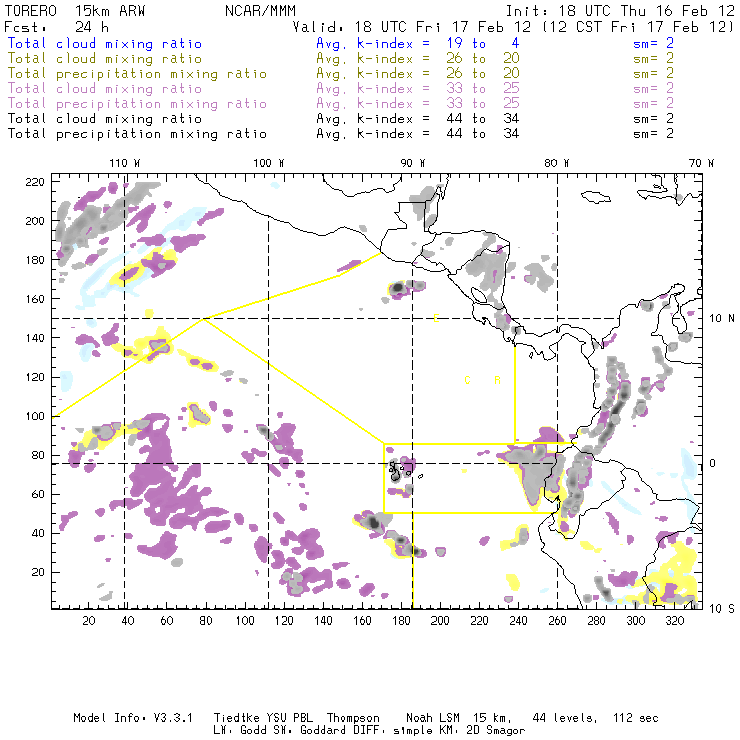The width and height of the screenshot is (740, 740).
Task: Click the '100 W' longitude label
Action: 269,163
